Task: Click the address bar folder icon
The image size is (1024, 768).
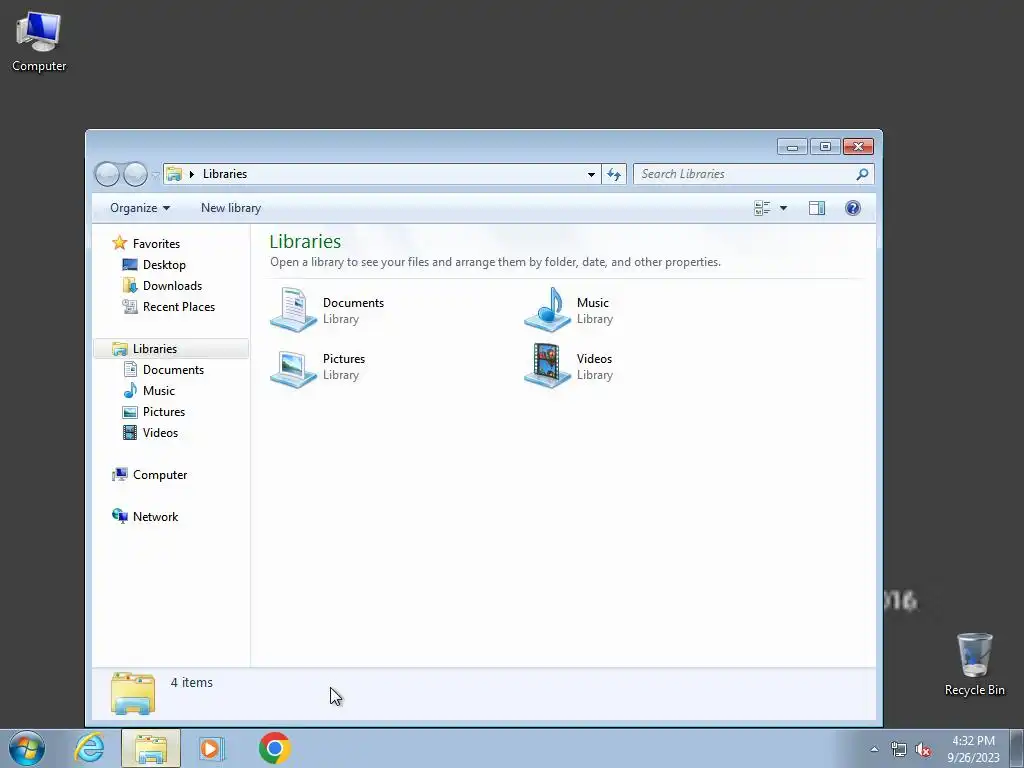Action: pos(174,174)
